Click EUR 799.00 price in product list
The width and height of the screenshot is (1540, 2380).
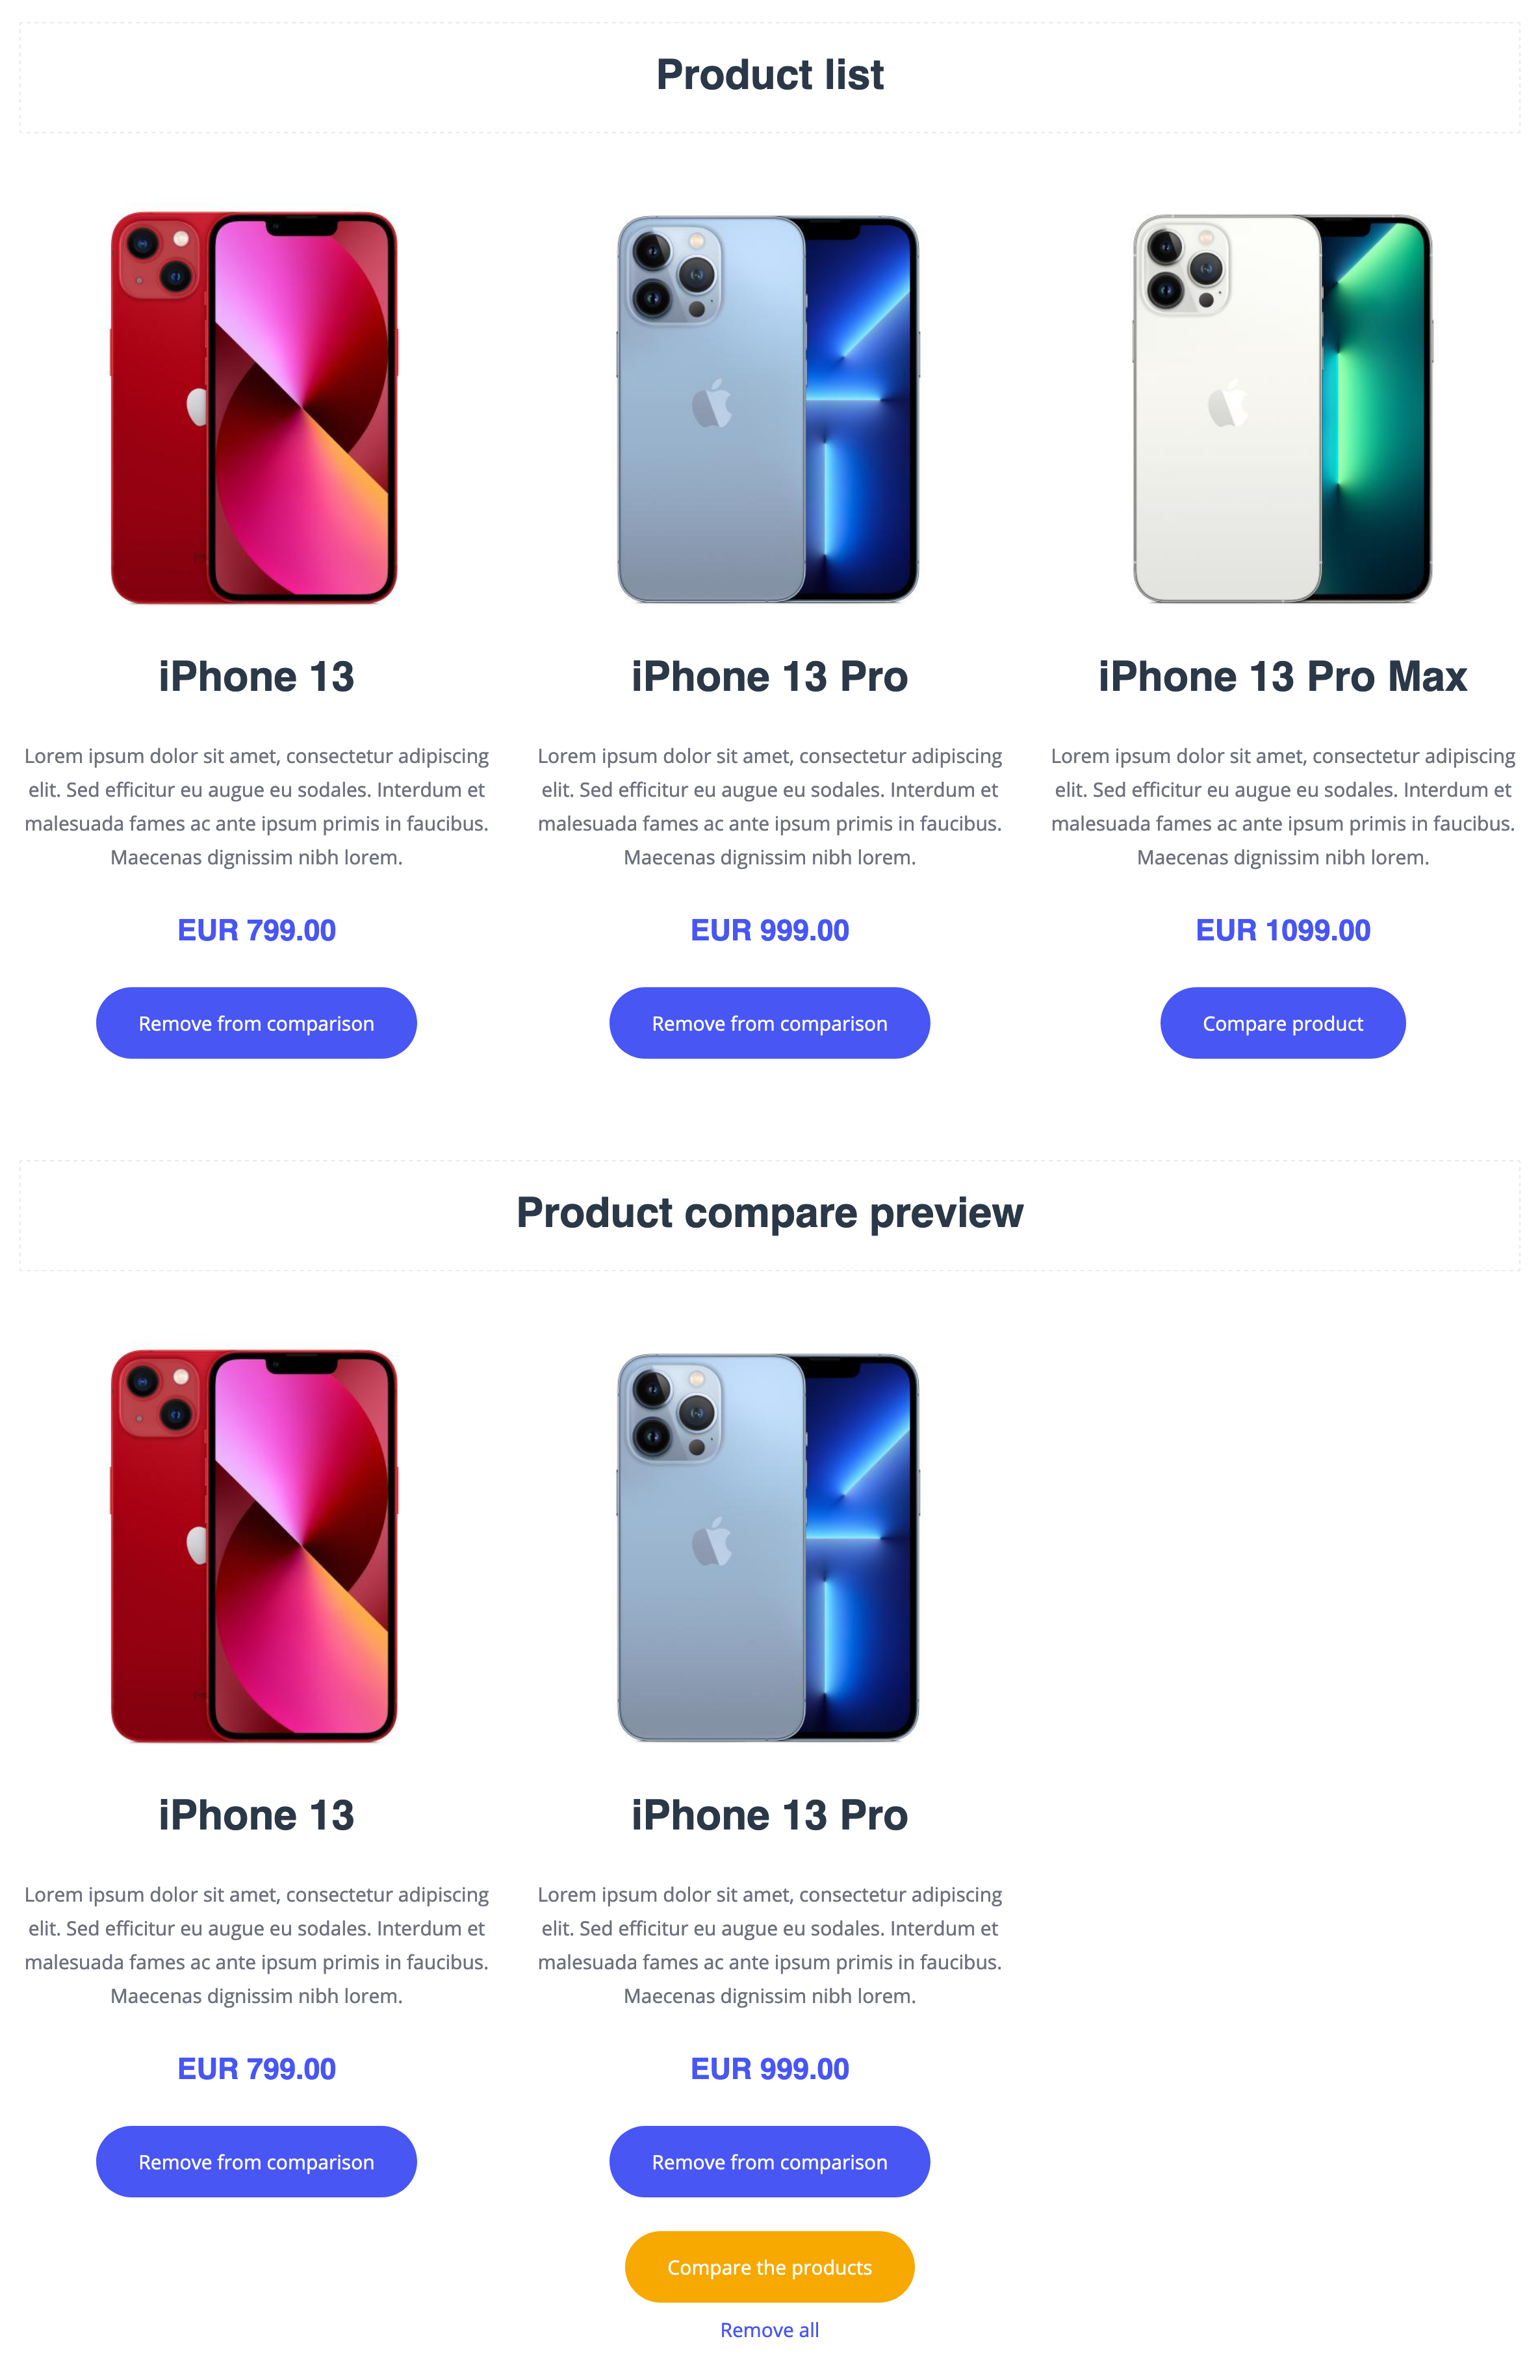tap(256, 930)
